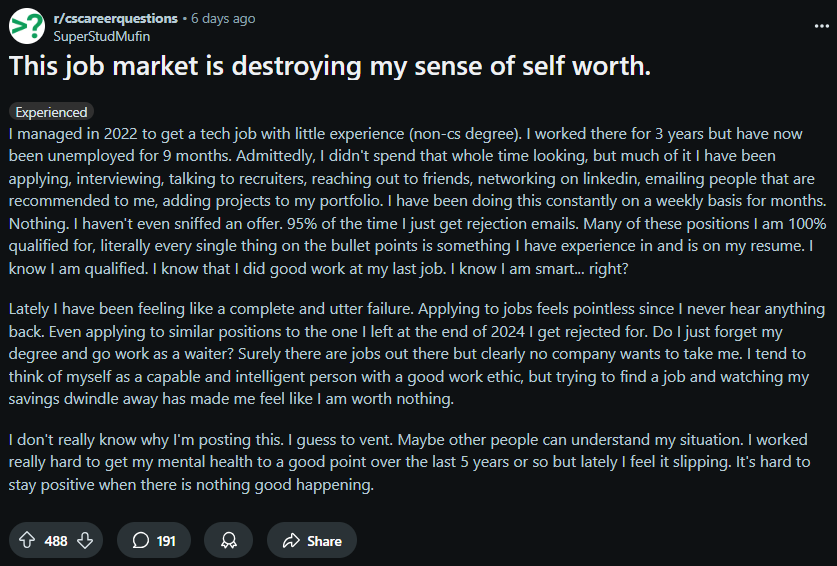Viewport: 837px width, 566px height.
Task: Open the three-dot overflow menu
Action: (822, 26)
